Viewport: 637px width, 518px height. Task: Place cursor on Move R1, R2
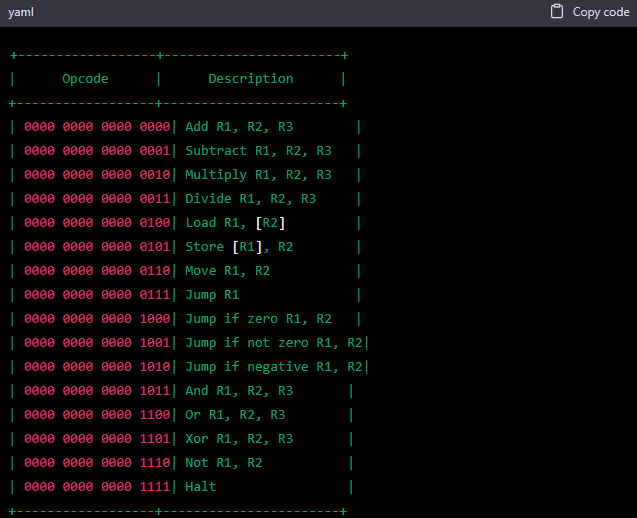227,271
